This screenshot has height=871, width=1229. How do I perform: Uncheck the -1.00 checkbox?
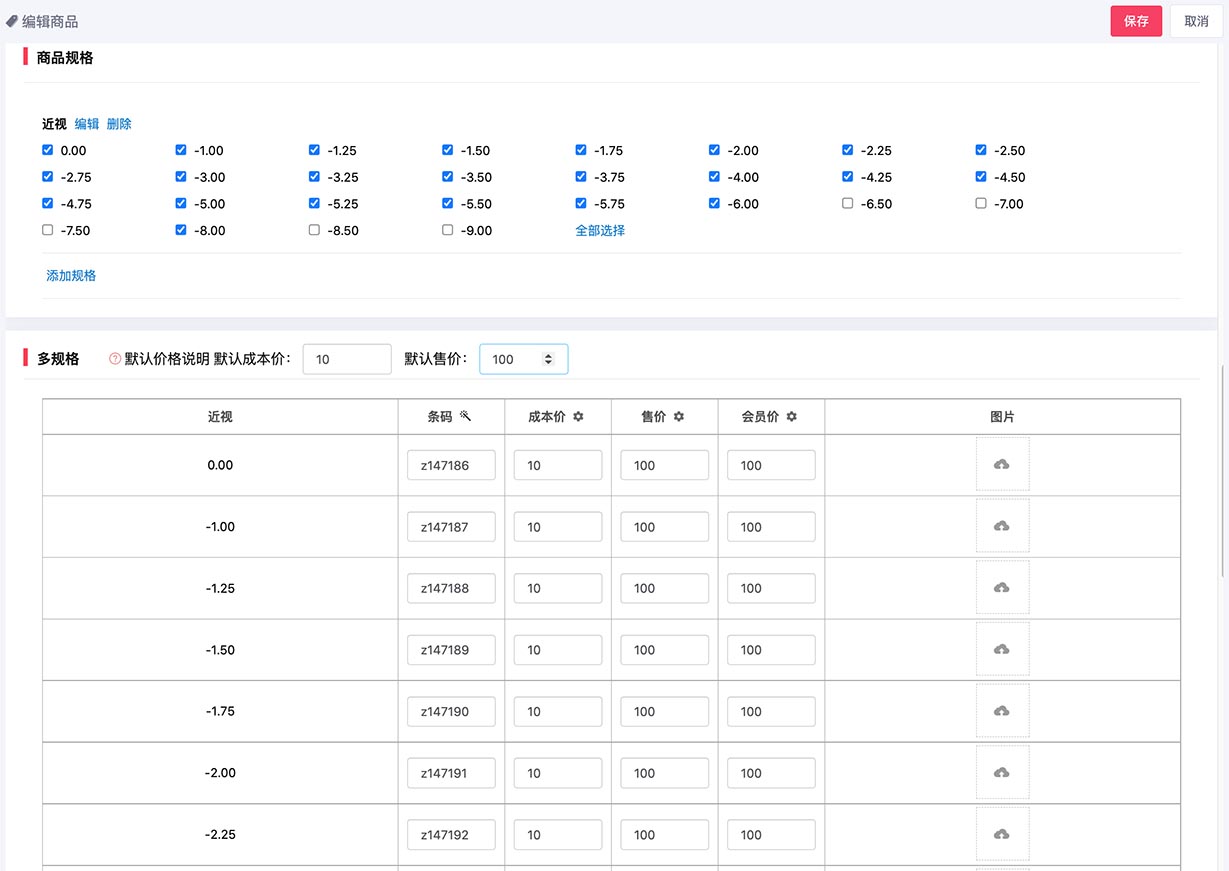(x=181, y=150)
